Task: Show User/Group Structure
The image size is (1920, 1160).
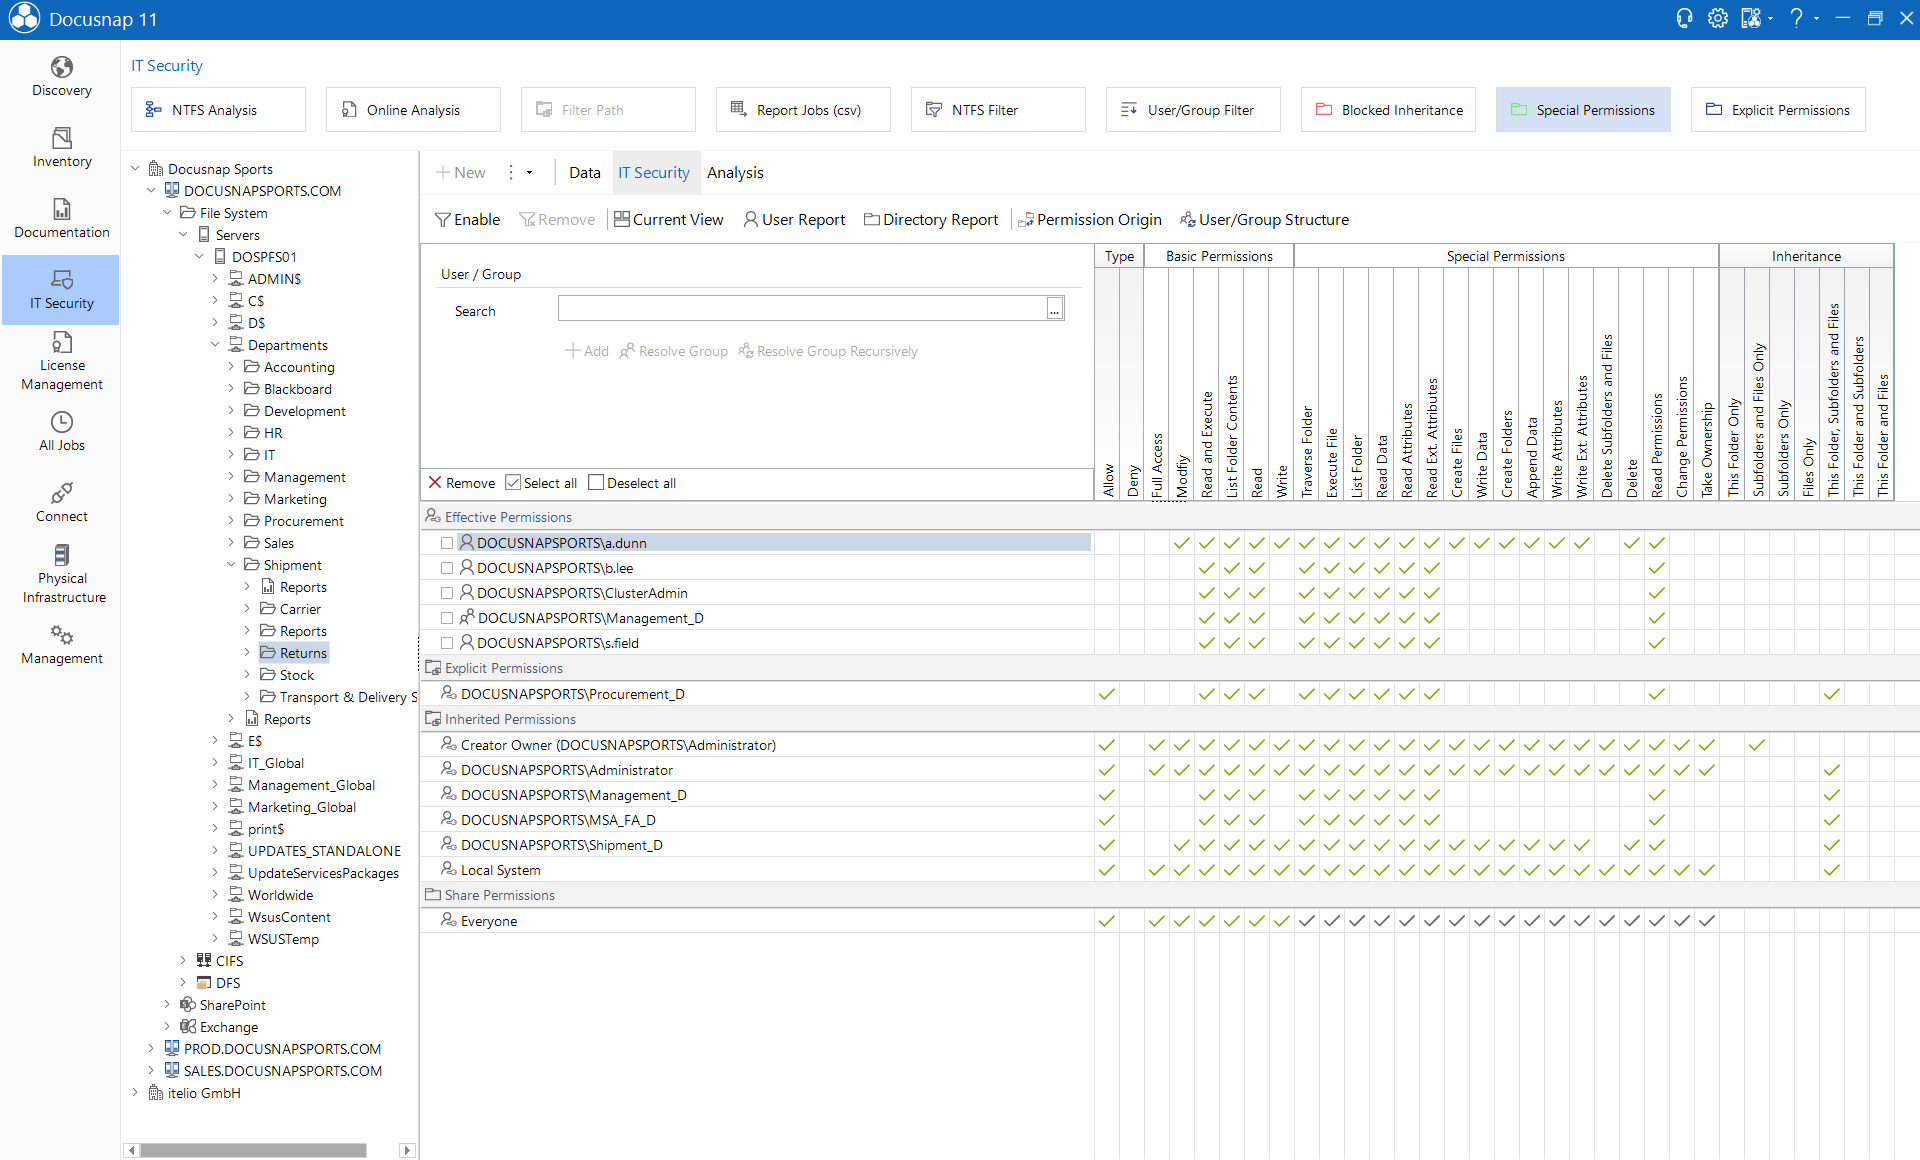Action: pos(1264,220)
